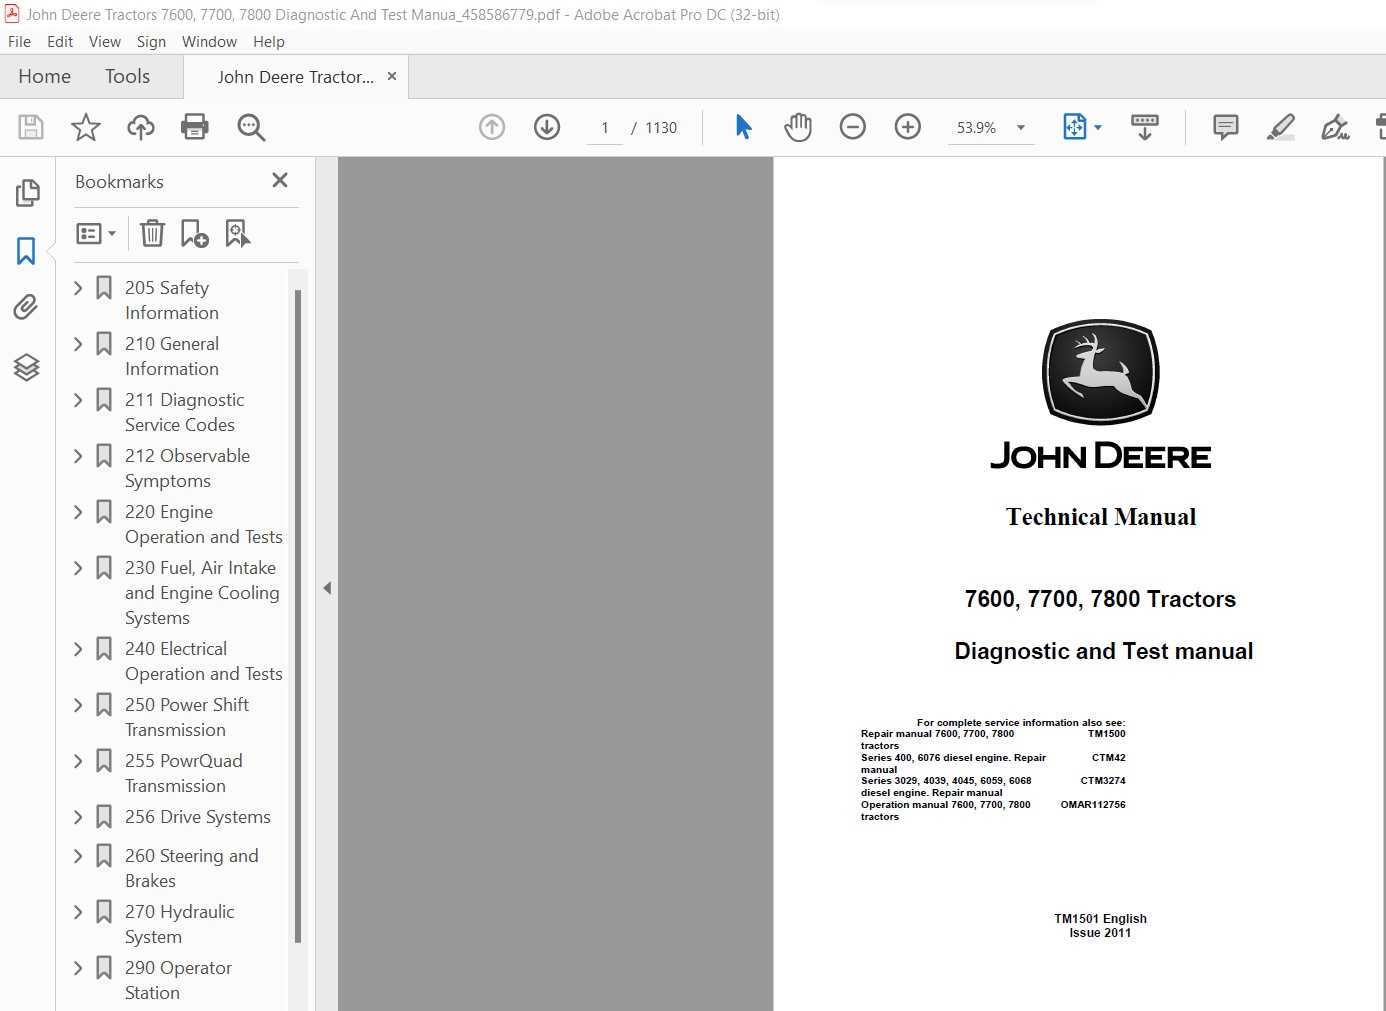Add a comment with the speech bubble icon
The width and height of the screenshot is (1386, 1011).
[x=1226, y=127]
